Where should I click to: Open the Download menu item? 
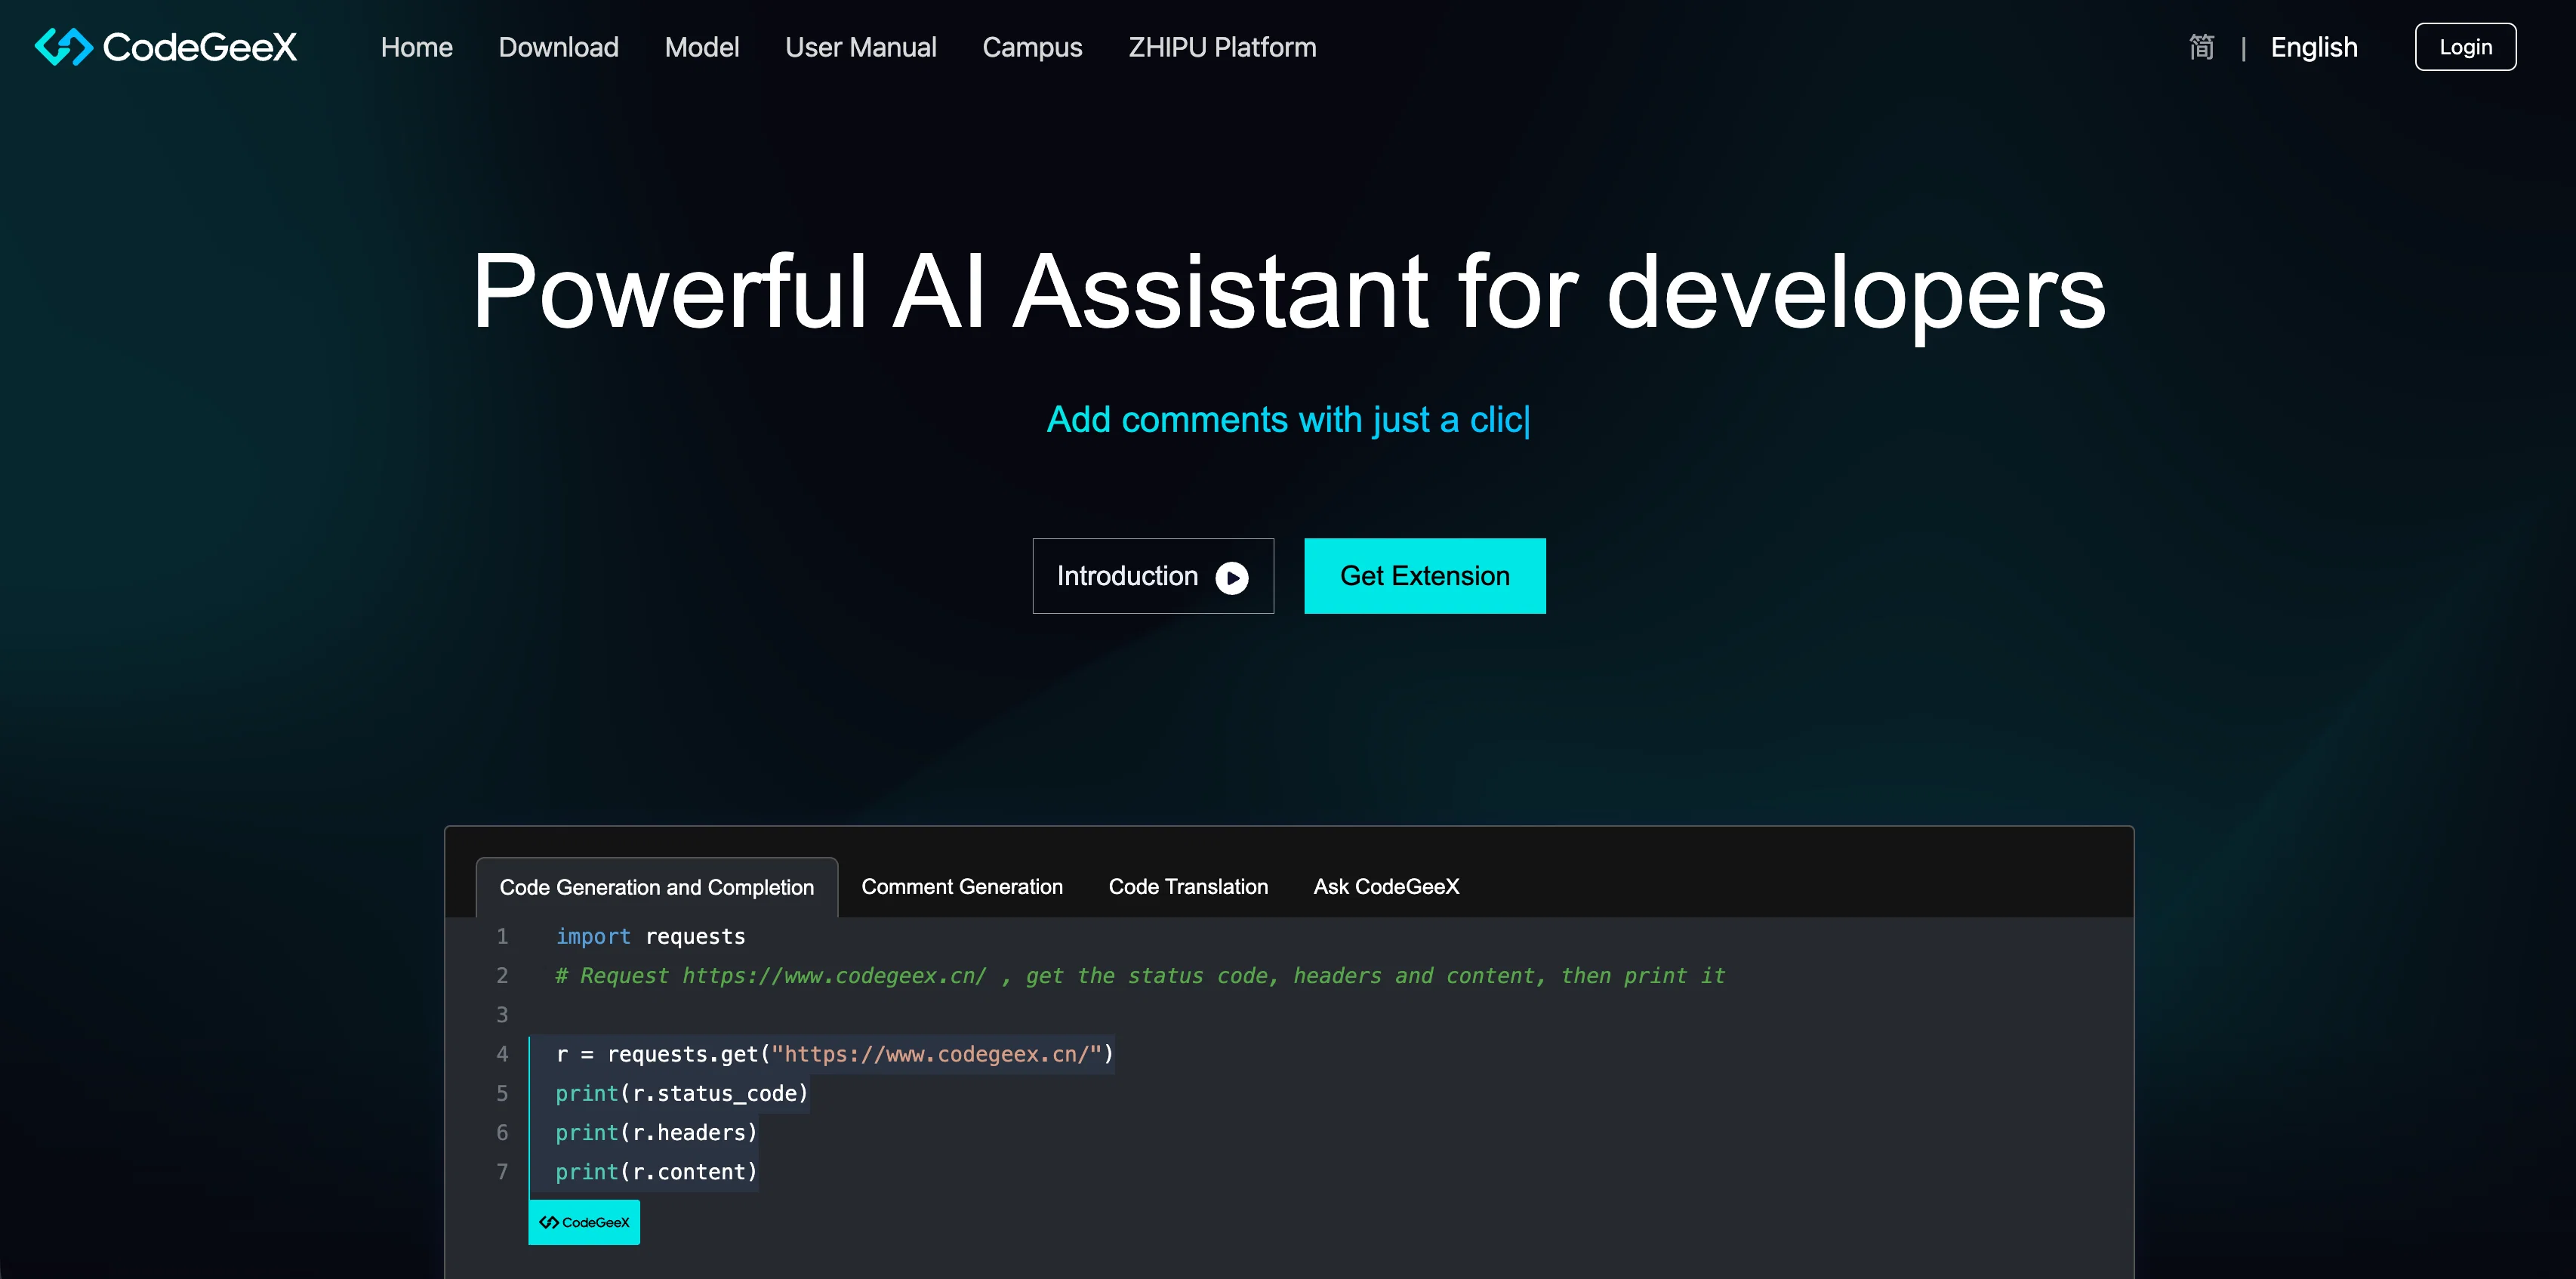click(x=558, y=47)
